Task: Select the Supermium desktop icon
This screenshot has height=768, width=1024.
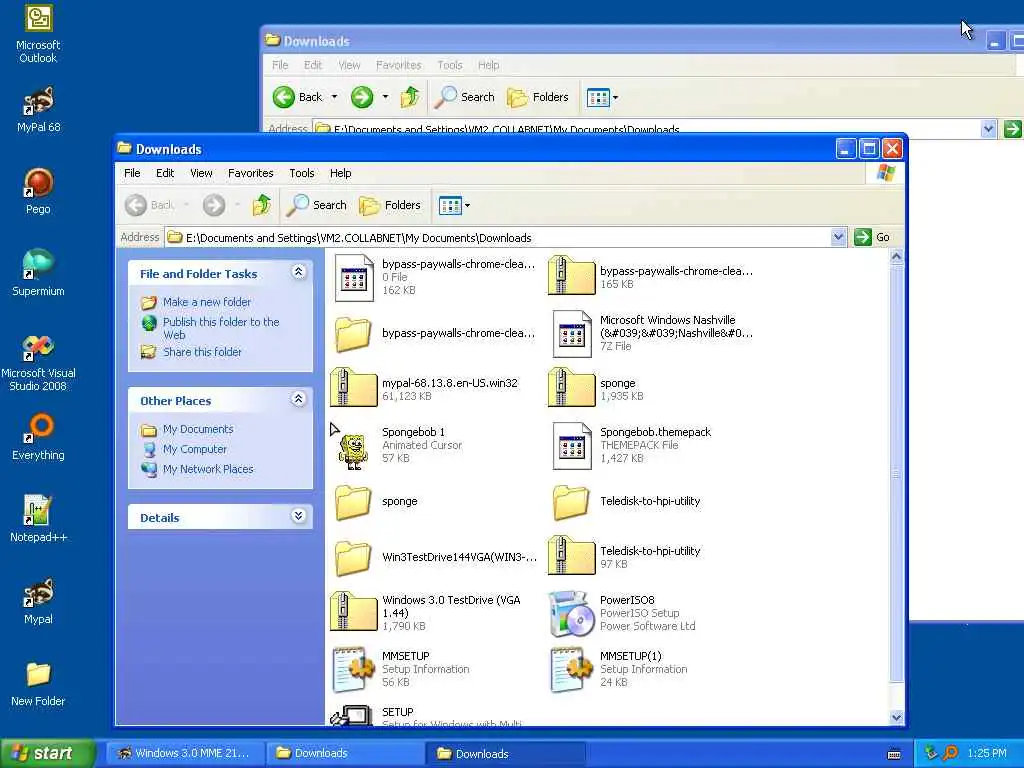Action: coord(38,273)
